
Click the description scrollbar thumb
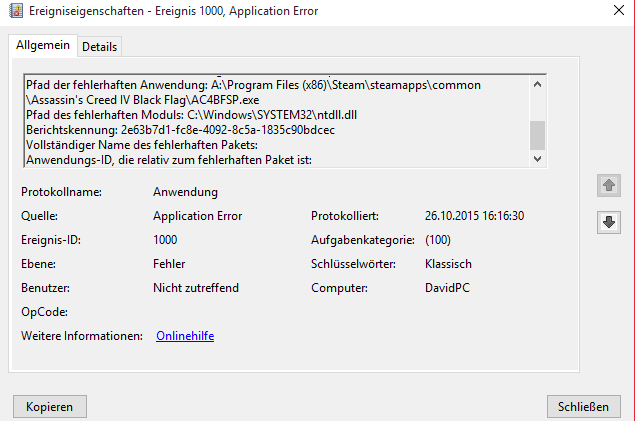pos(537,135)
